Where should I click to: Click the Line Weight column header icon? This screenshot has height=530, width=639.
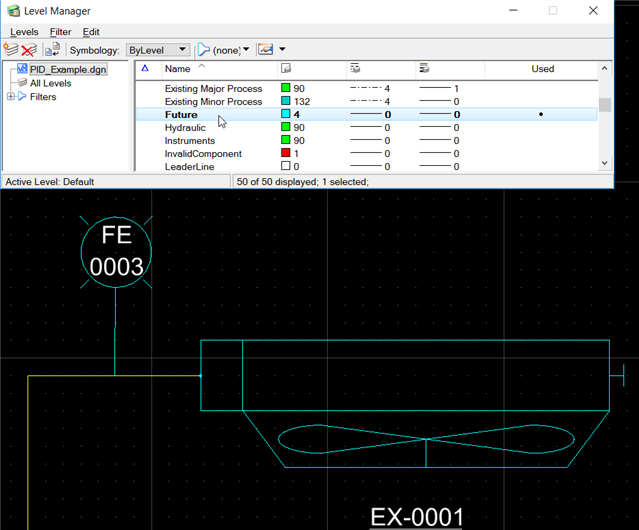424,69
